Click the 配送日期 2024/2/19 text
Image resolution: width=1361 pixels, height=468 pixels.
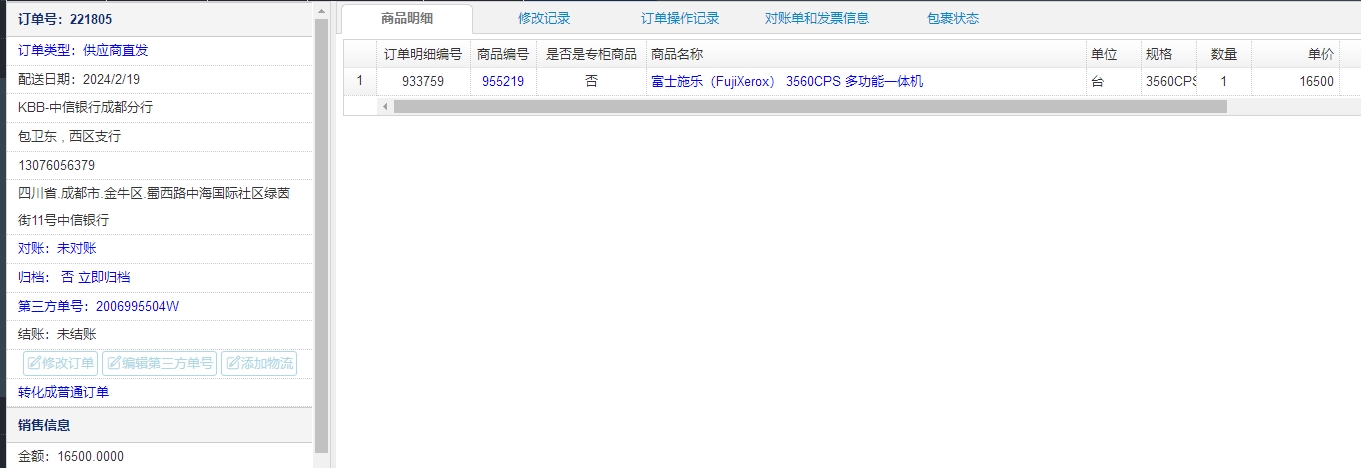(x=79, y=79)
